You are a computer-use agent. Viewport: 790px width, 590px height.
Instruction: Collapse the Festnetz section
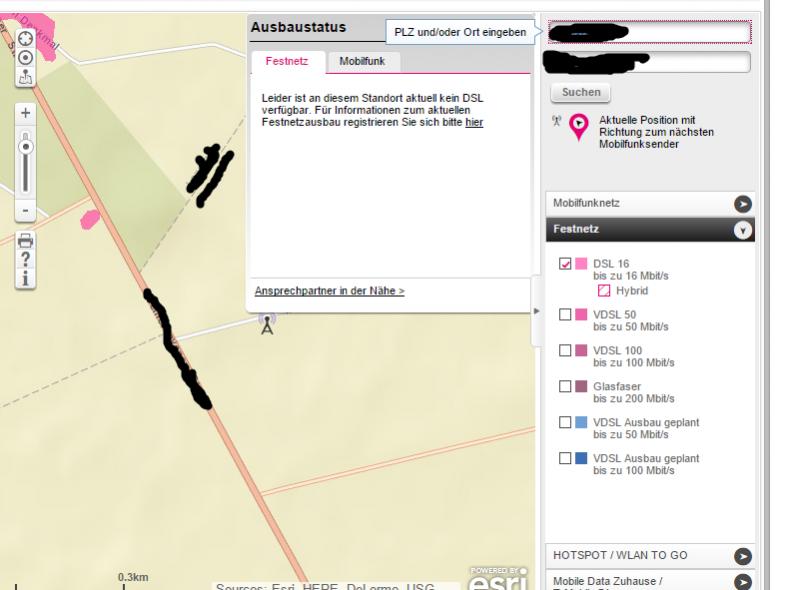click(650, 229)
